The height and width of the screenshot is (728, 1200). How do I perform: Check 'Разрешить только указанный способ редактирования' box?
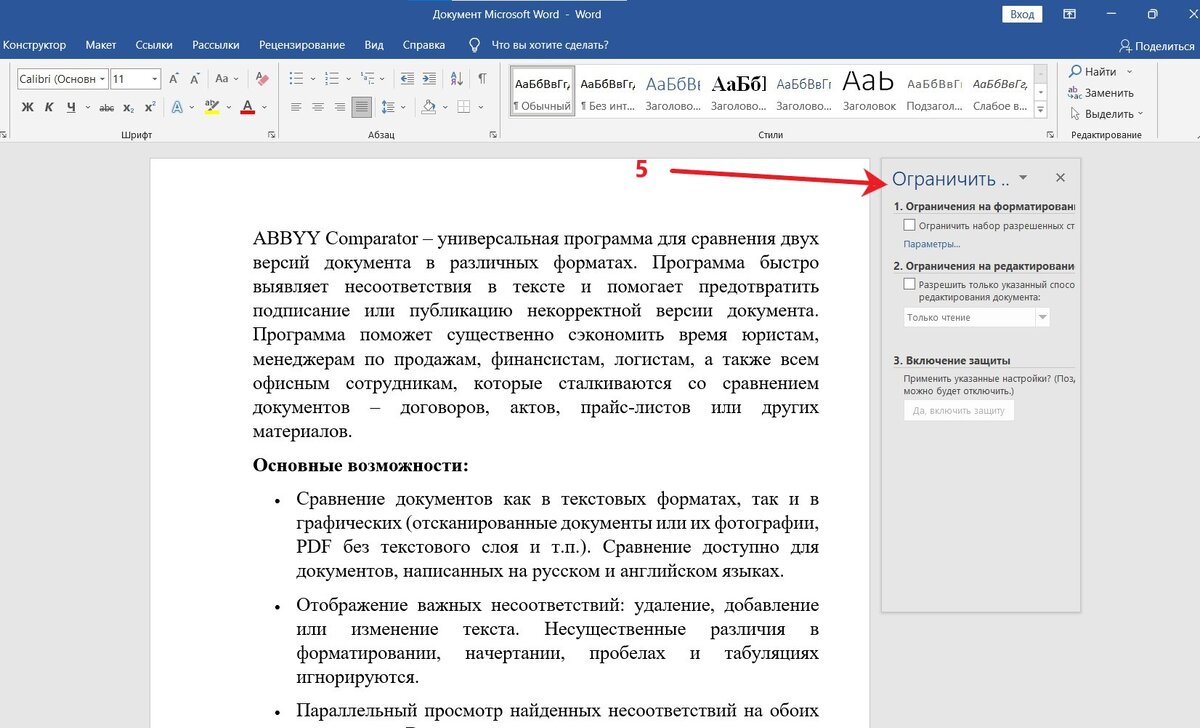pyautogui.click(x=909, y=284)
